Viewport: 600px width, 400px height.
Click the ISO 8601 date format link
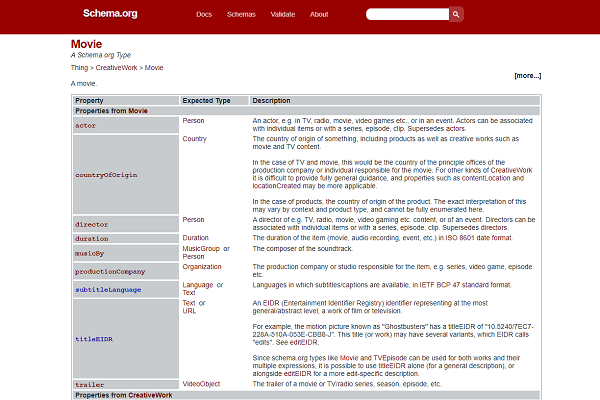478,238
